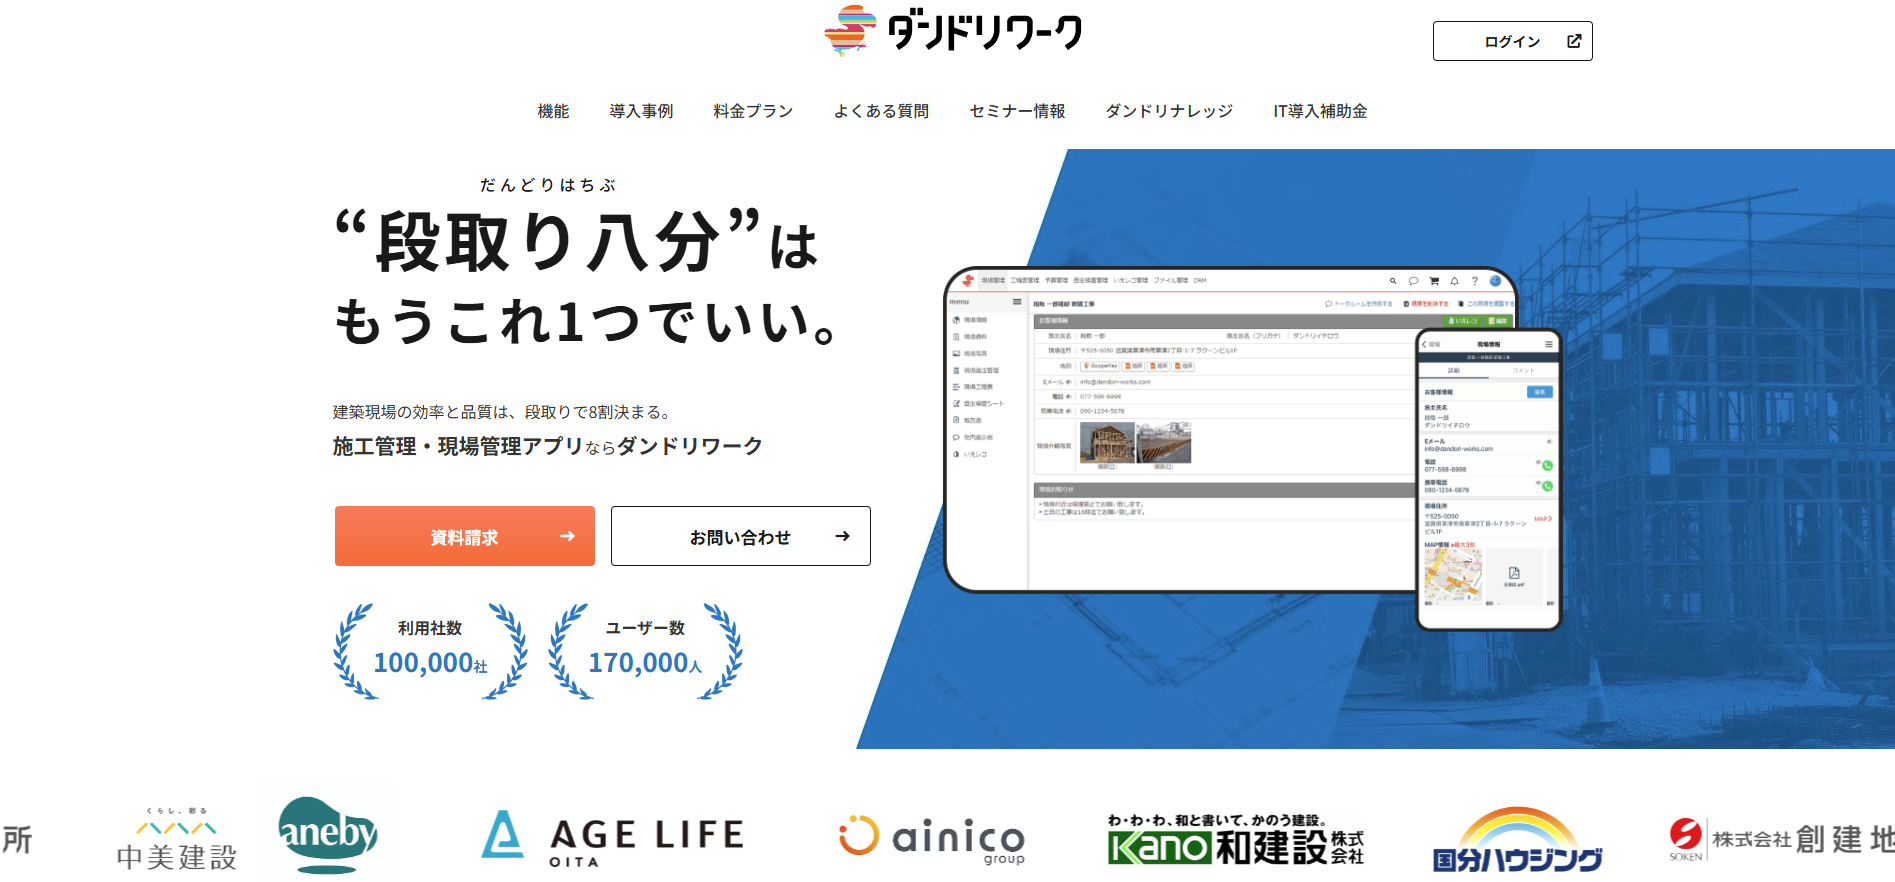Click the bell icon in tablet mockup
The width and height of the screenshot is (1895, 882).
click(x=1454, y=281)
